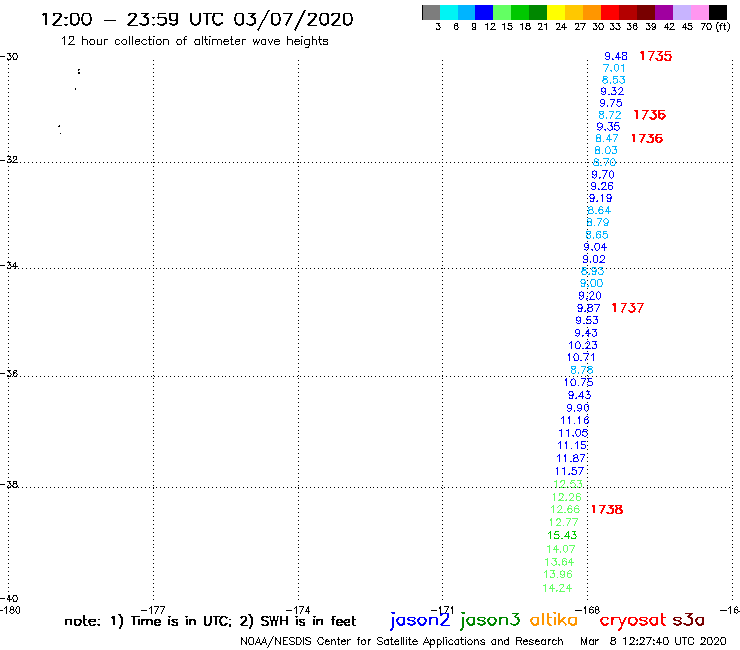Click the gray swatch in the color scale
This screenshot has height=650, width=740.
(x=431, y=12)
